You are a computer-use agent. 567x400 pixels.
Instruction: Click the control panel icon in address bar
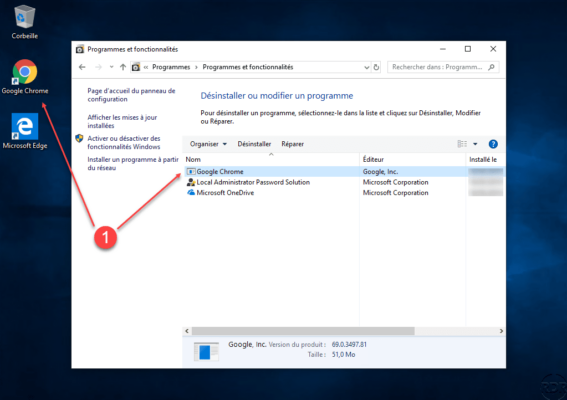[136, 67]
